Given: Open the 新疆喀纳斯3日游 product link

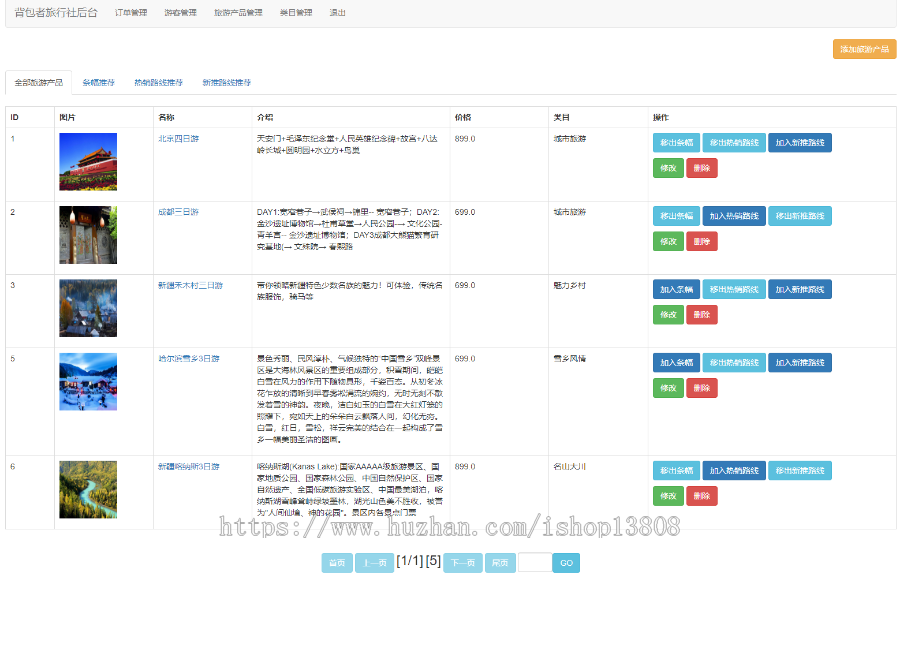Looking at the screenshot, I should pyautogui.click(x=189, y=467).
